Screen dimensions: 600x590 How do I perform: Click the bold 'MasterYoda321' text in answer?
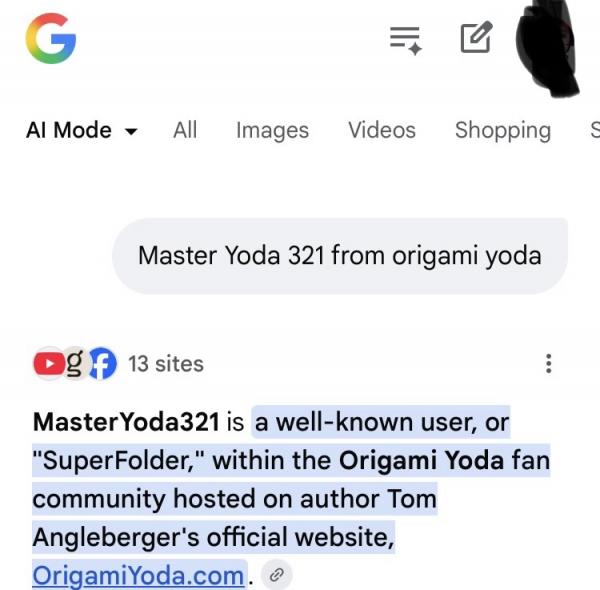click(126, 422)
